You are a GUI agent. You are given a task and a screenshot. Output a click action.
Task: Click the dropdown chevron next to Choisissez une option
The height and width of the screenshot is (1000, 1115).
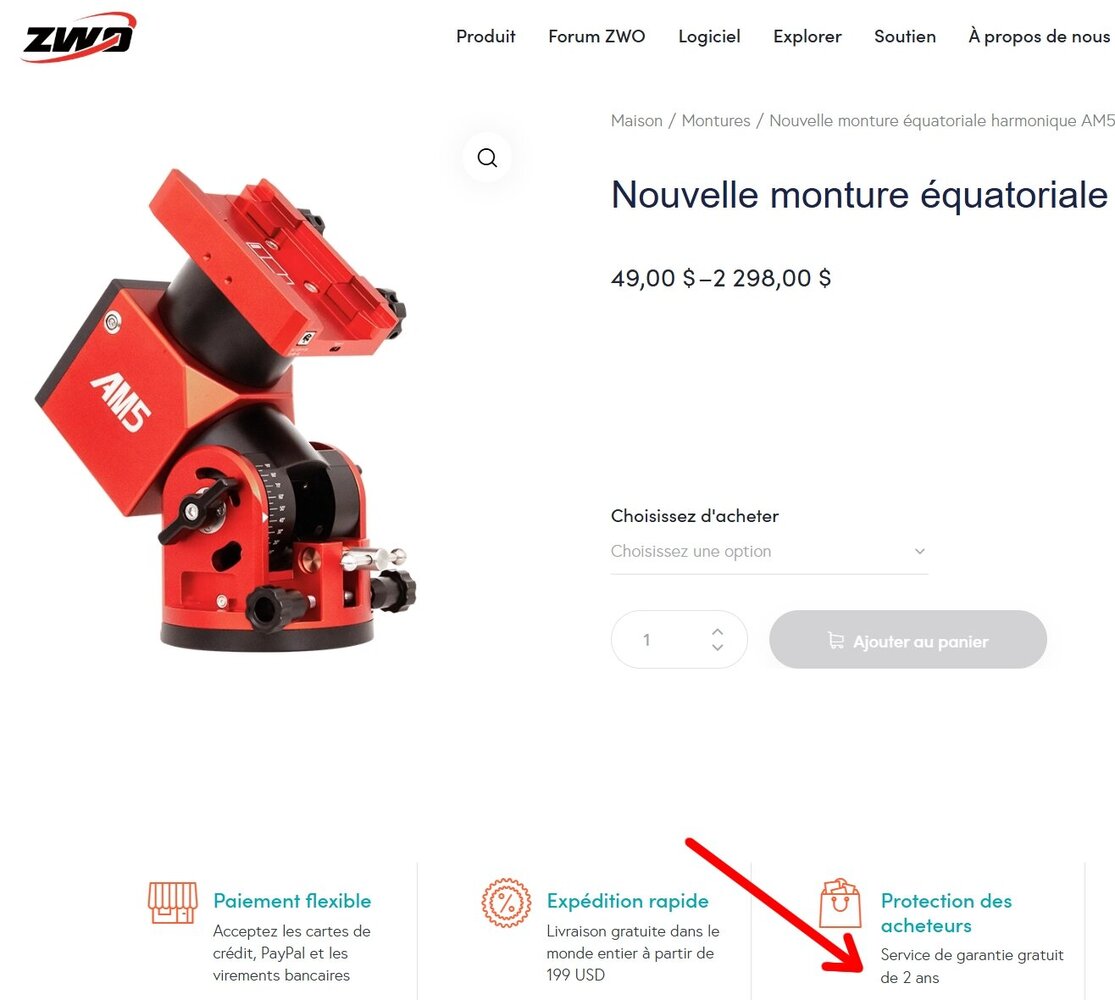point(919,551)
